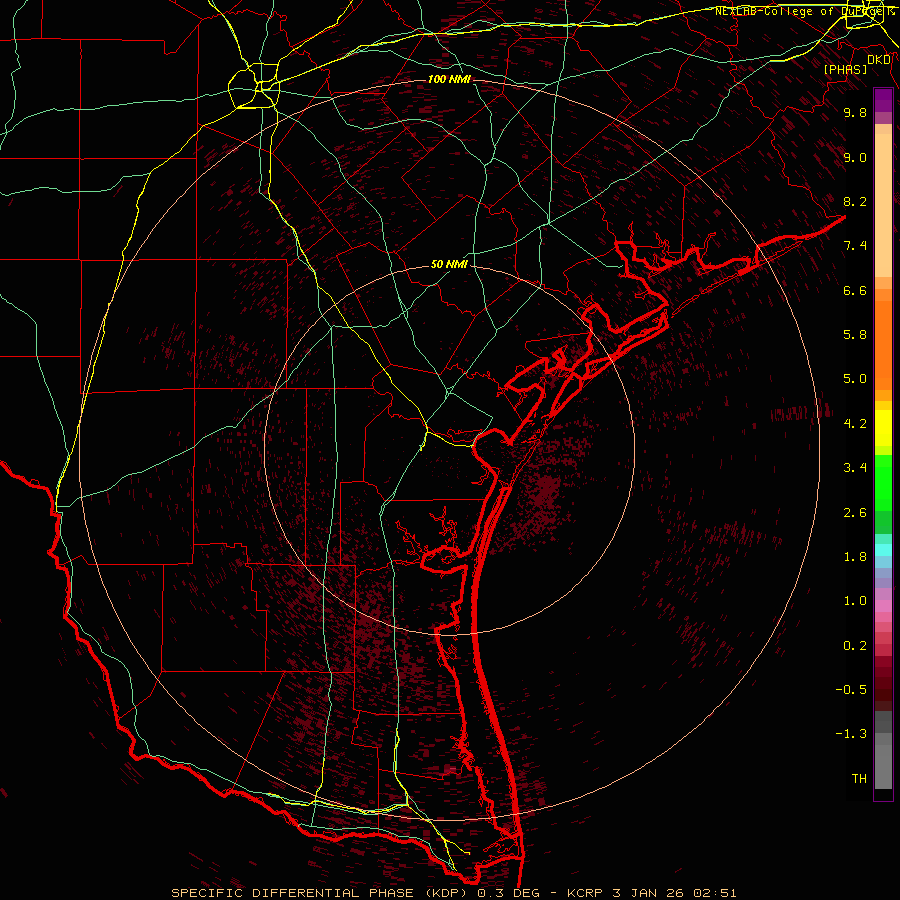
Task: Pick the yellow segment of the color bar
Action: pos(883,428)
